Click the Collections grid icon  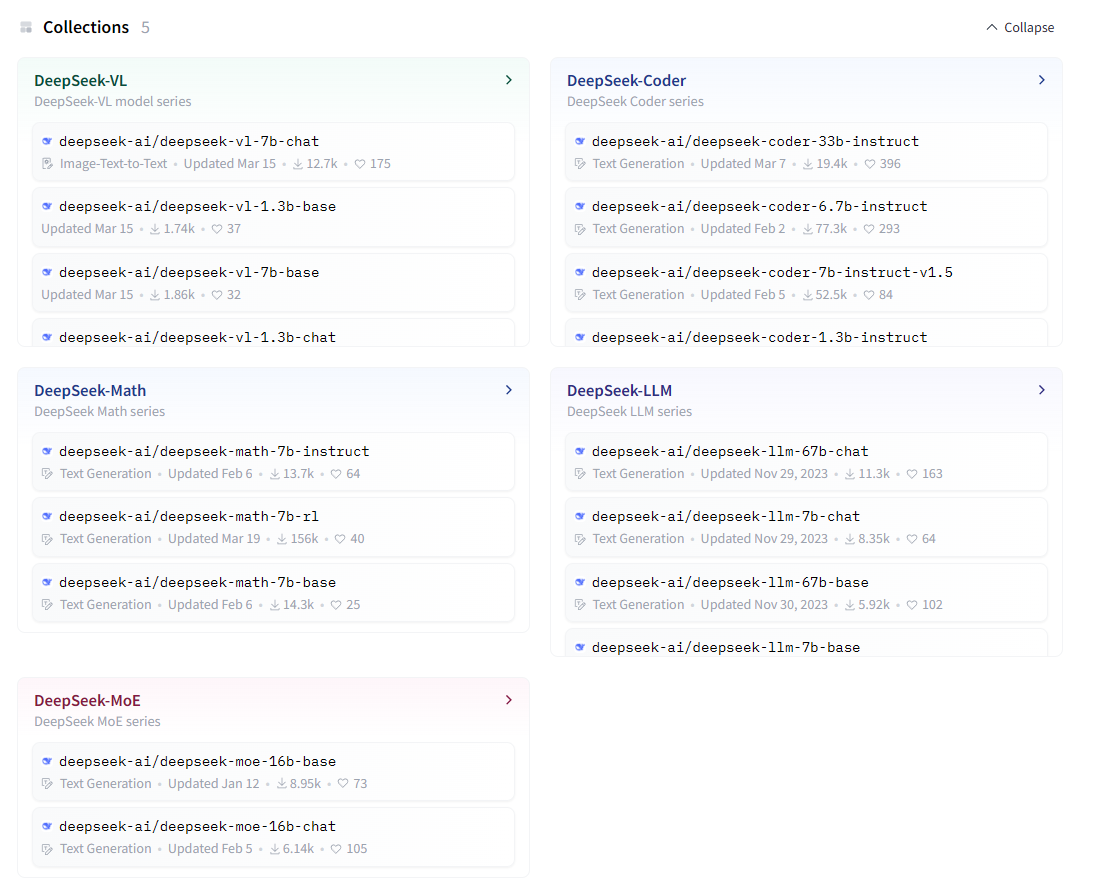pyautogui.click(x=26, y=28)
